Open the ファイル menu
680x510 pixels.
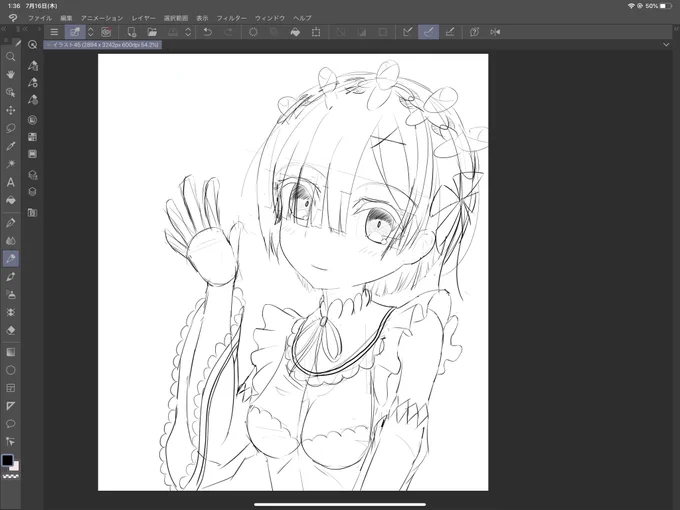click(39, 18)
